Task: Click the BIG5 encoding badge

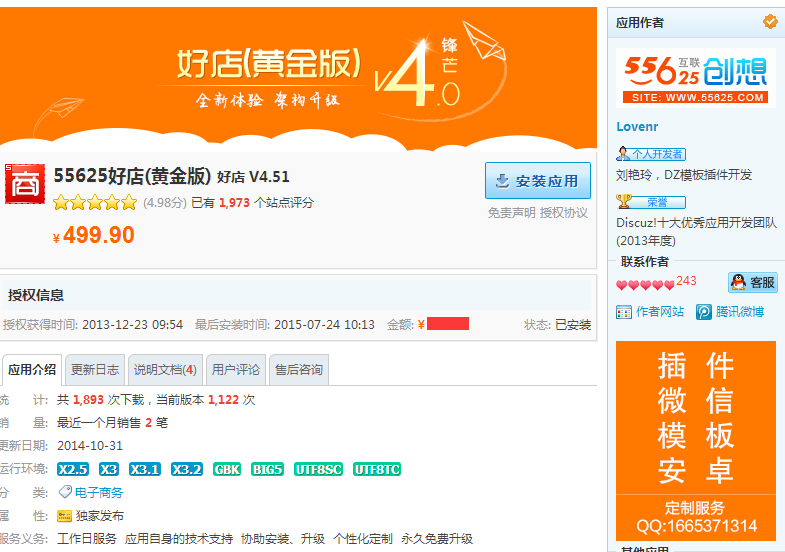Action: [x=267, y=469]
